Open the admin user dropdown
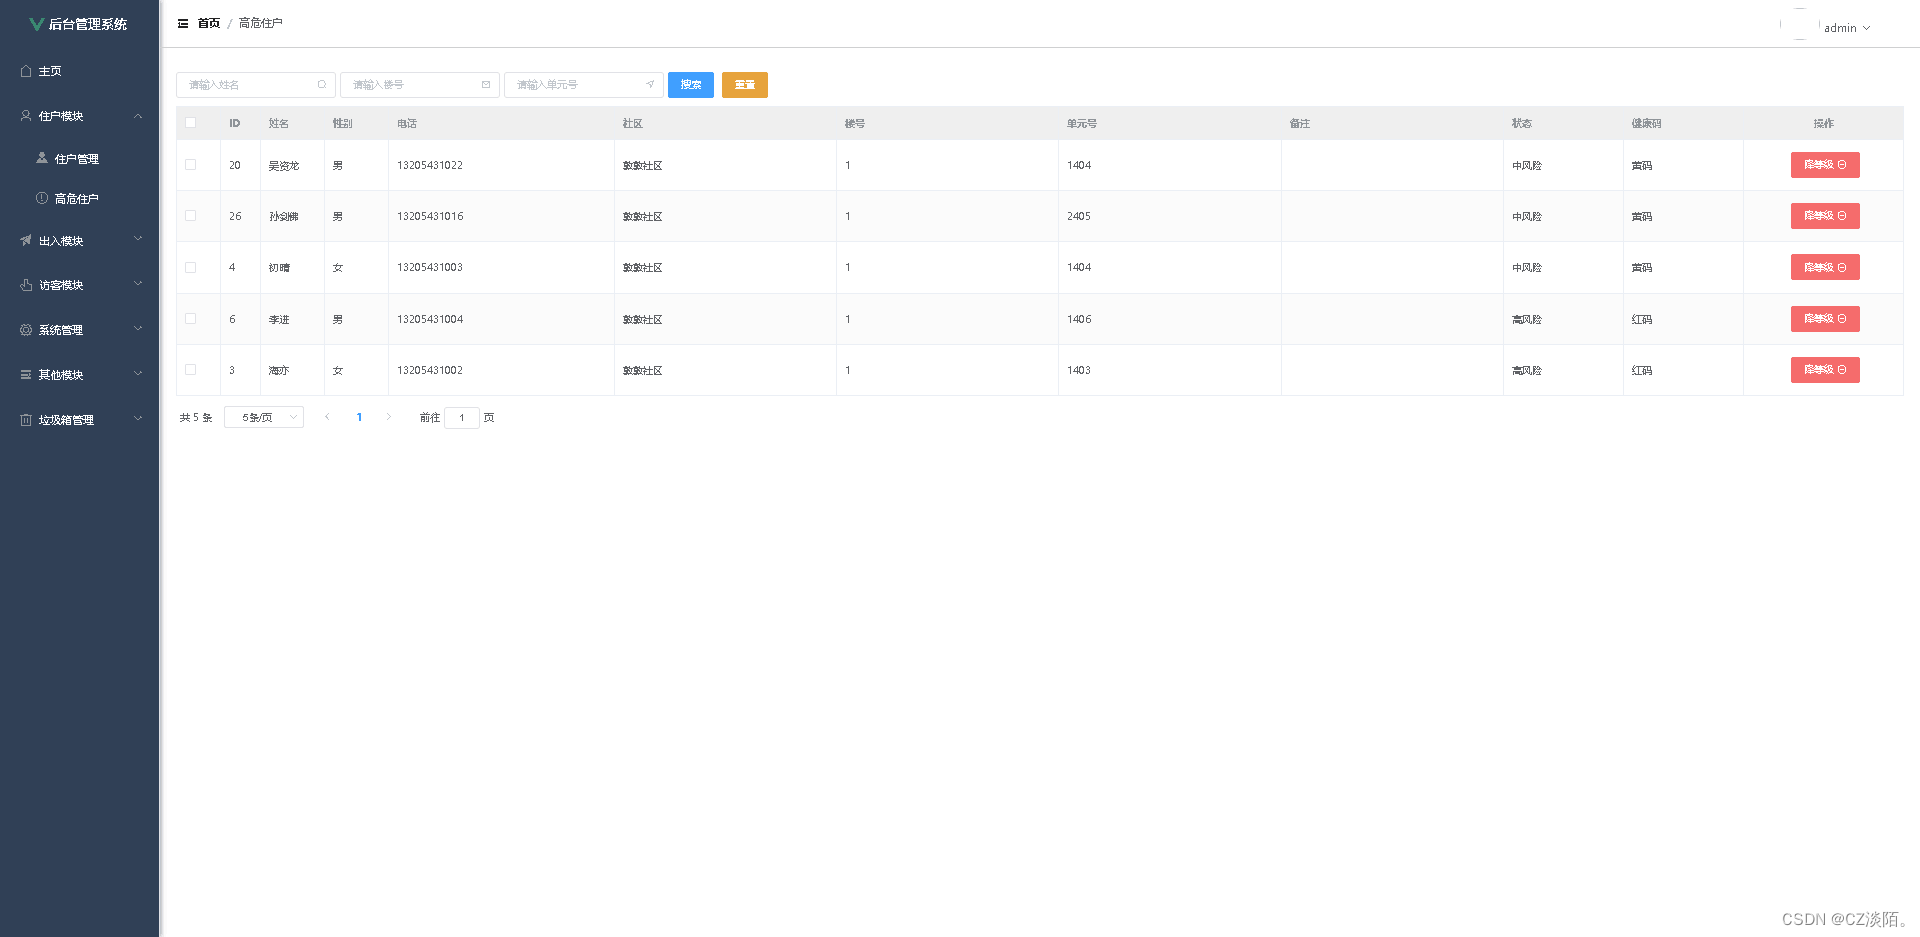1920x937 pixels. click(1847, 28)
